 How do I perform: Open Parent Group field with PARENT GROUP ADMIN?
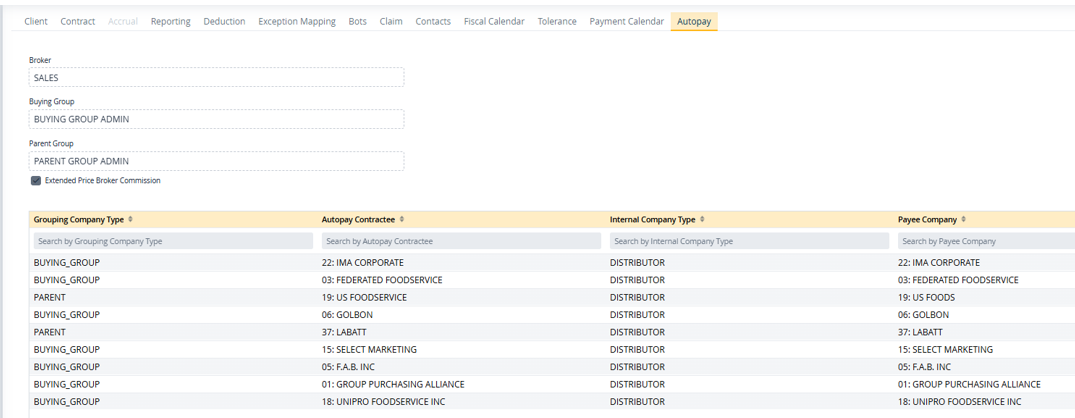click(216, 161)
